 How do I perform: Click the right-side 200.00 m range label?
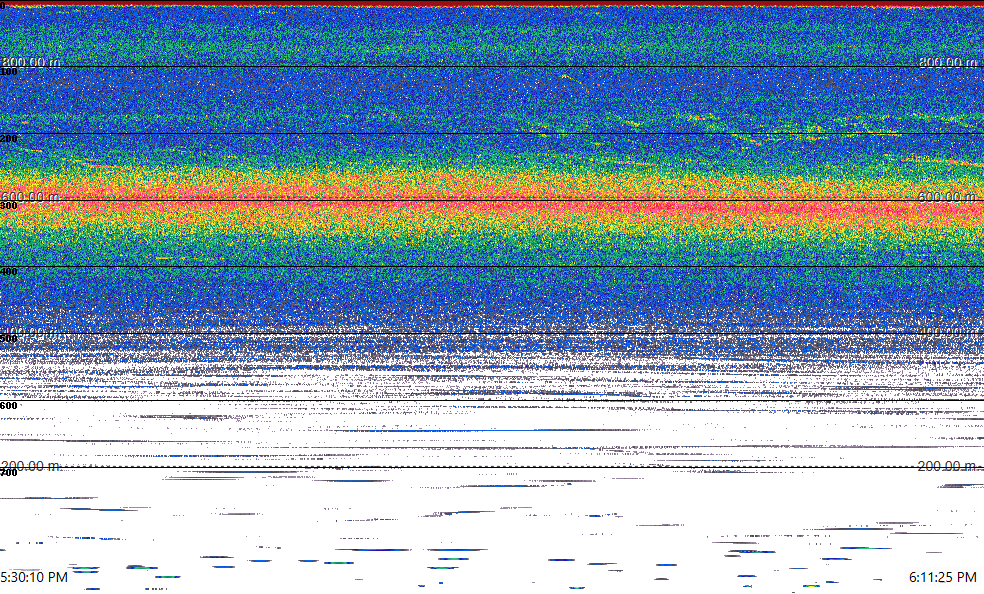click(x=948, y=465)
